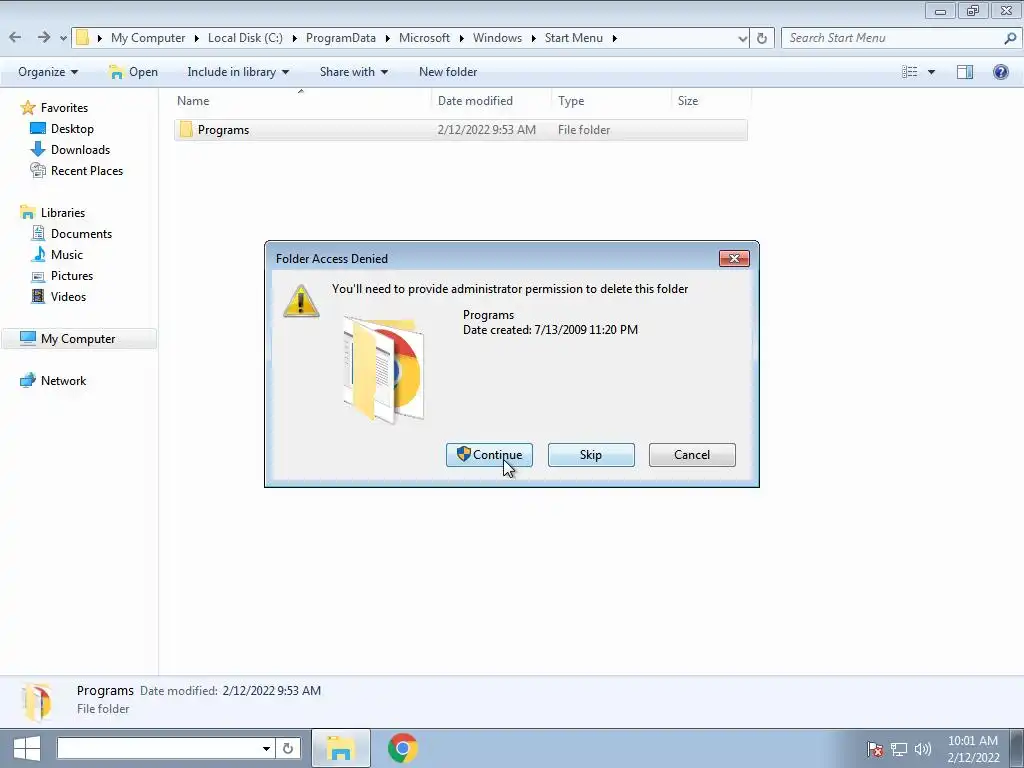Click the volume speaker tray icon
Image resolution: width=1024 pixels, height=768 pixels.
pos(923,749)
